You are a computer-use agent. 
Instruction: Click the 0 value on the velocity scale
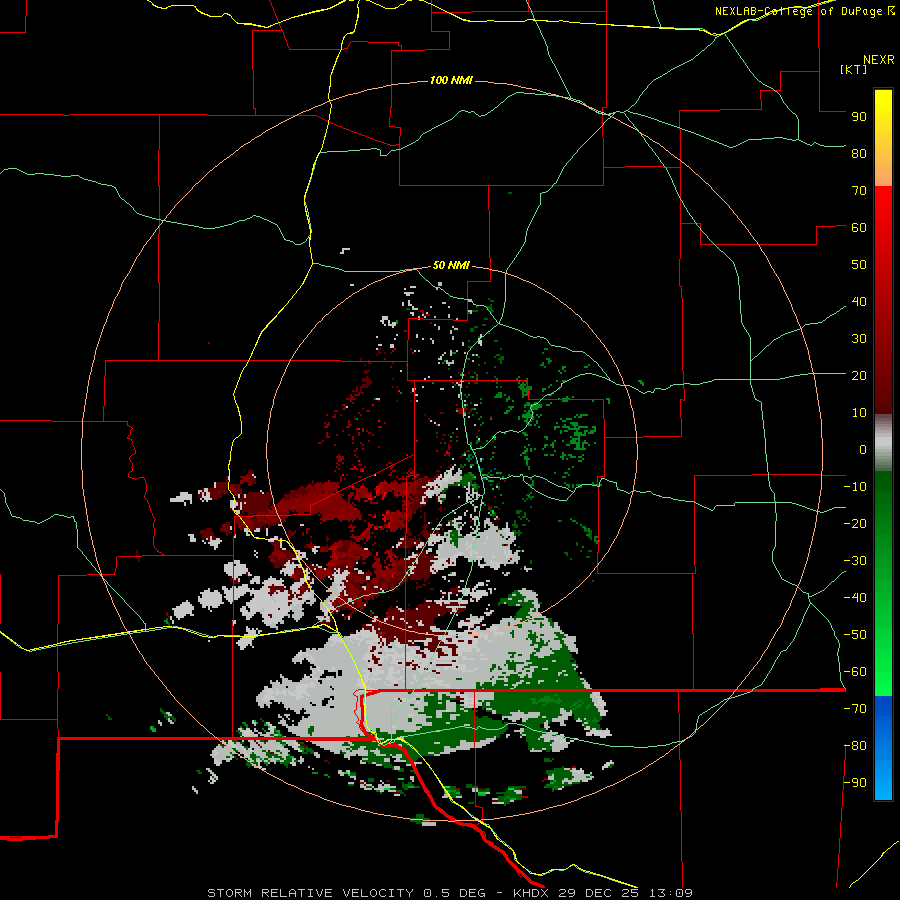(863, 449)
